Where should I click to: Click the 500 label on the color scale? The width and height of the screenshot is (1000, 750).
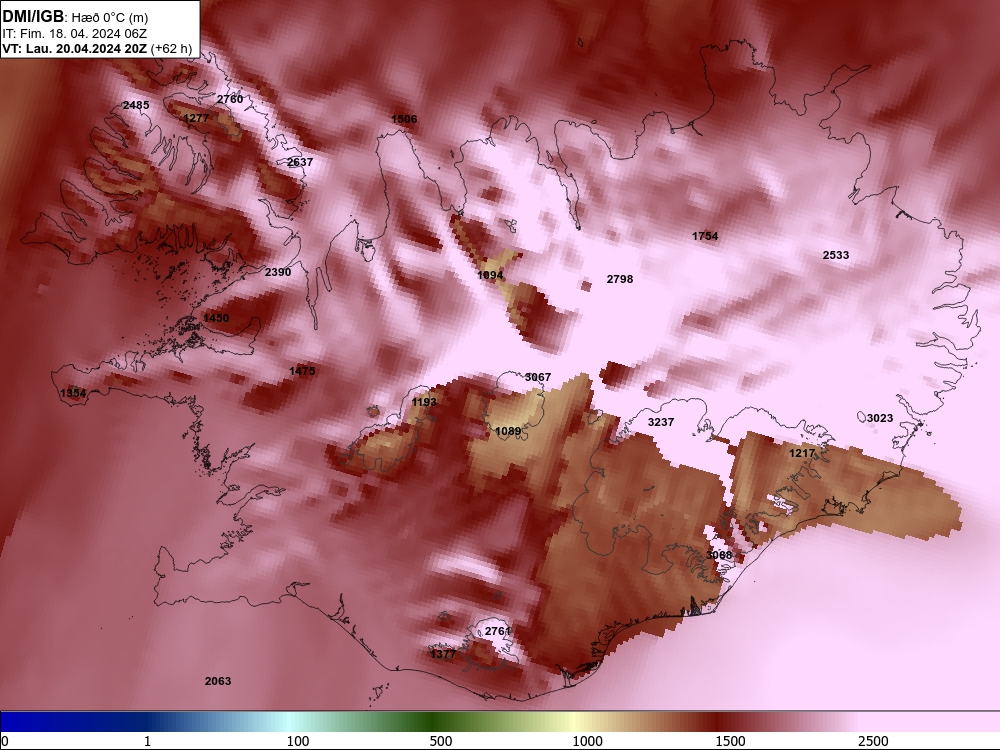pos(441,741)
